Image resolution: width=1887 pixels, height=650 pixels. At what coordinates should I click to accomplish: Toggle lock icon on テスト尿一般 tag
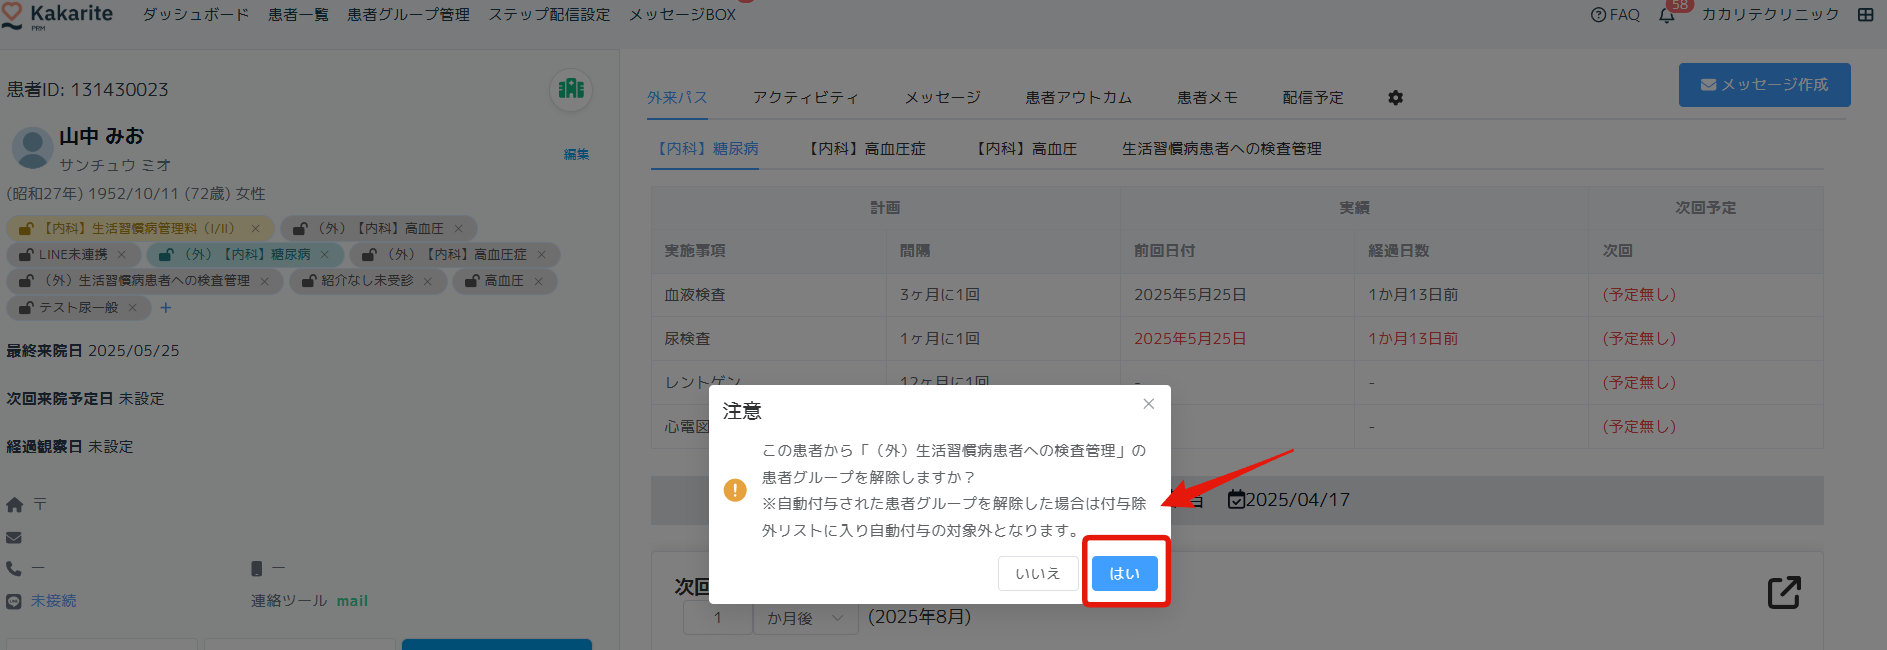click(x=27, y=308)
